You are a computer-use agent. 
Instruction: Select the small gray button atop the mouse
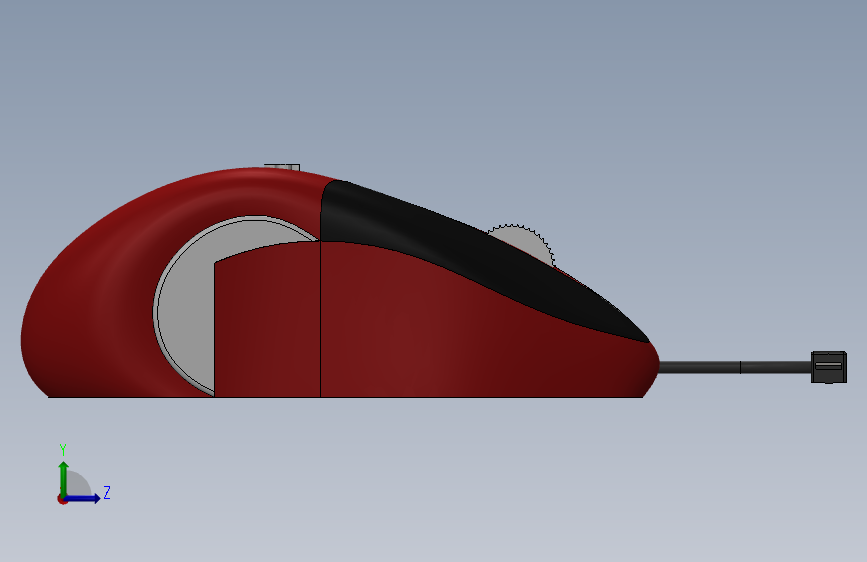pyautogui.click(x=283, y=167)
